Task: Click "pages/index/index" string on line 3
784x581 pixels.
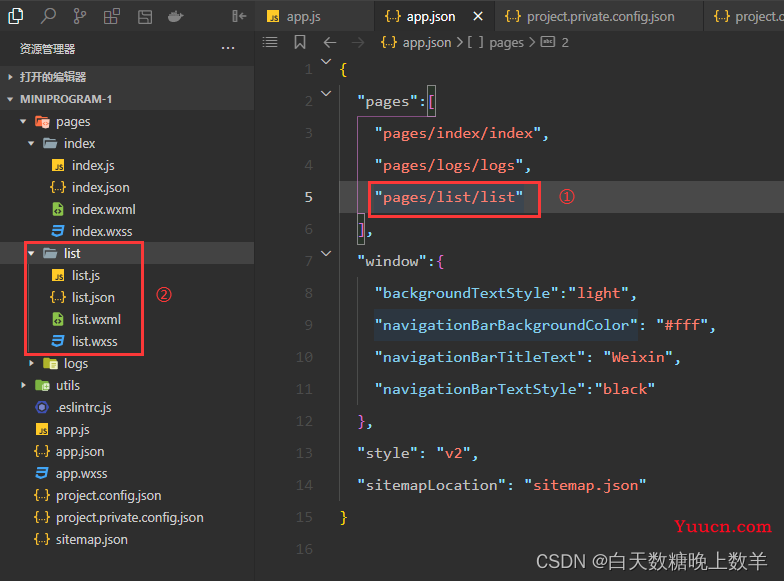Action: click(x=458, y=134)
